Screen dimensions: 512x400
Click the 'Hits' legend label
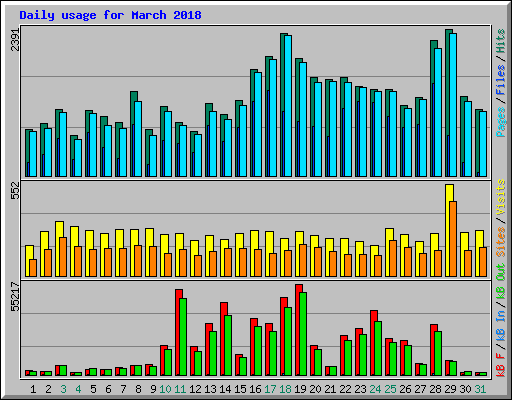click(x=501, y=41)
